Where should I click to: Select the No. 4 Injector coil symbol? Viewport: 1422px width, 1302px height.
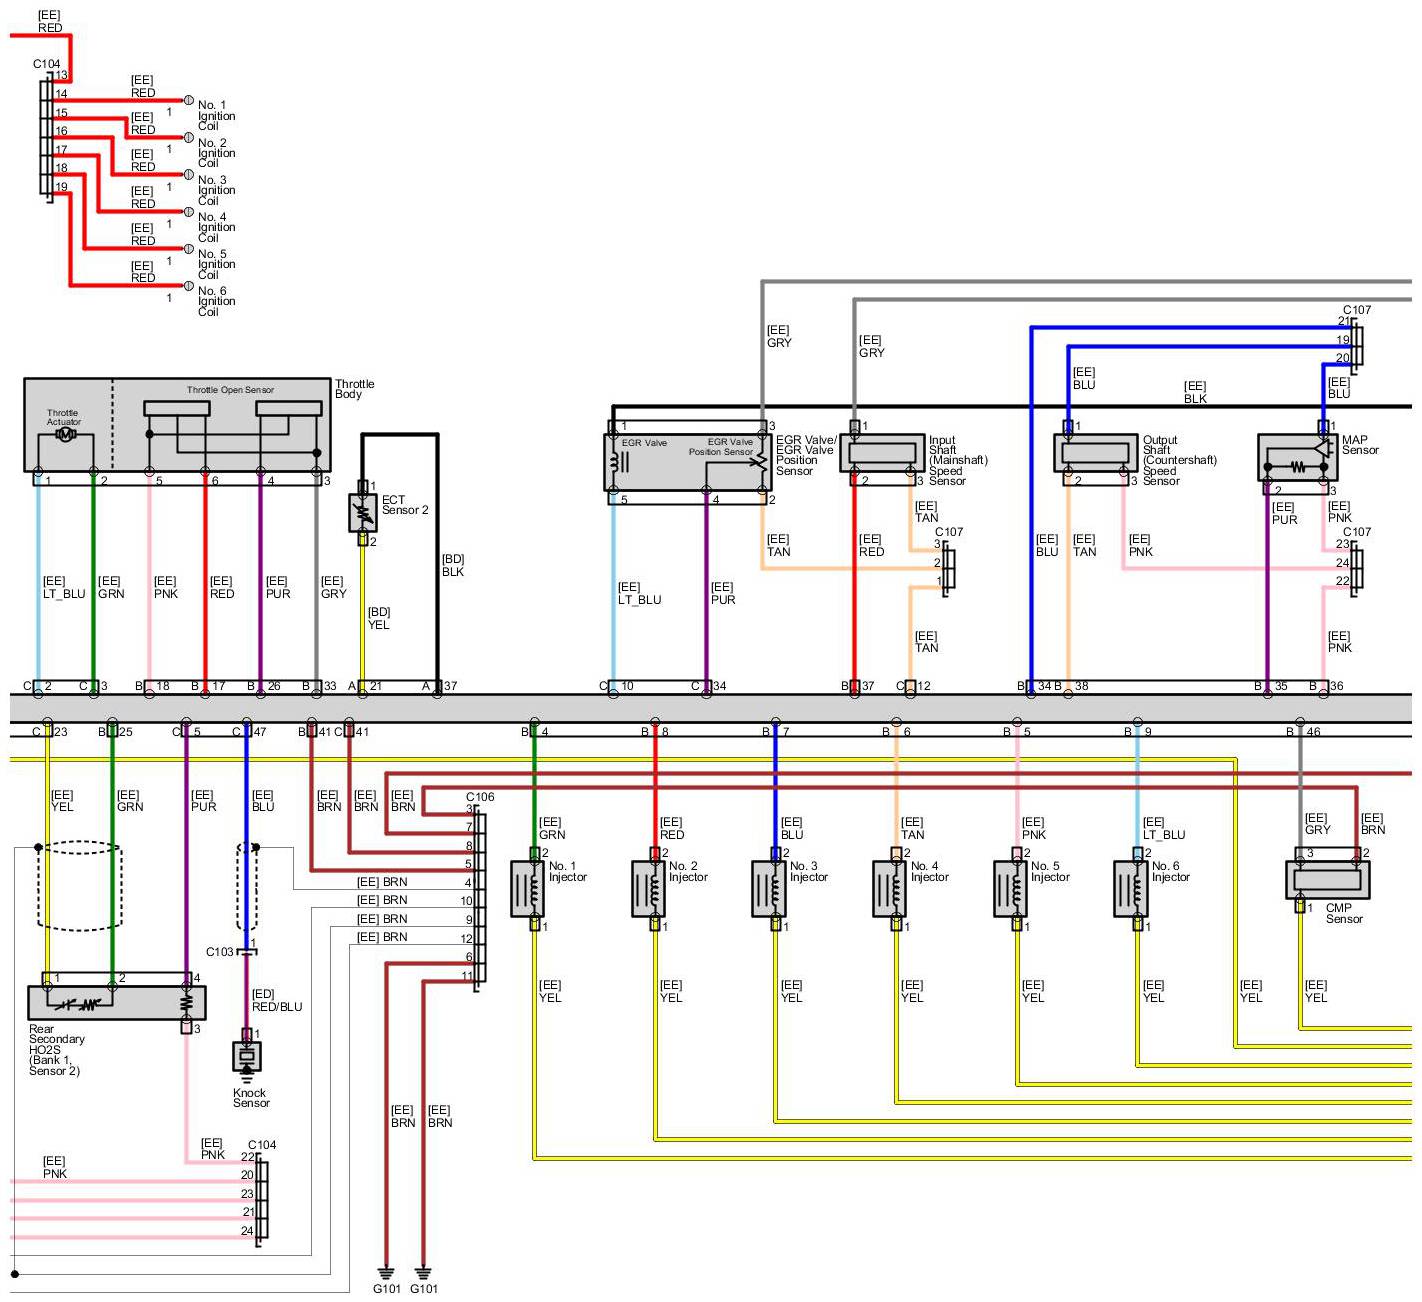point(890,888)
